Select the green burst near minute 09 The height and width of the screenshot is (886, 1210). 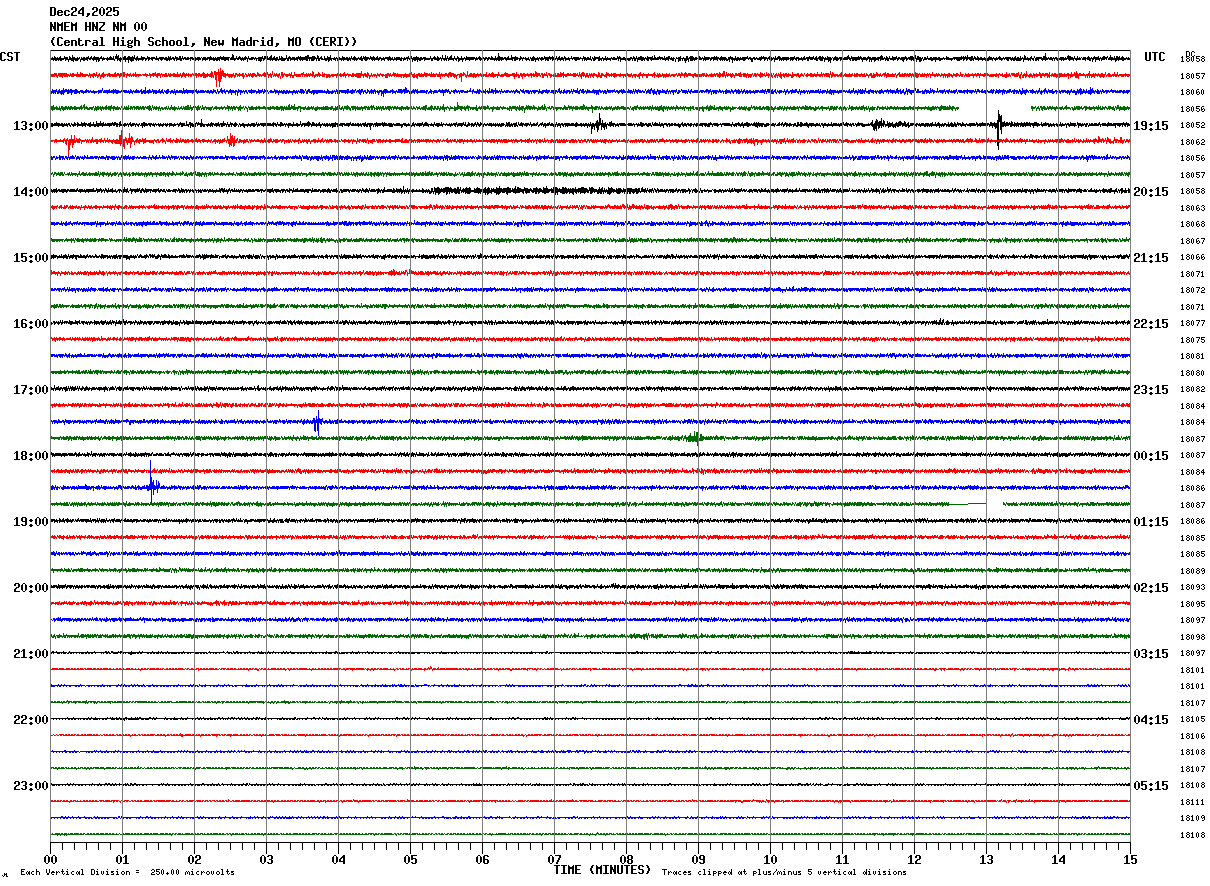[x=693, y=437]
